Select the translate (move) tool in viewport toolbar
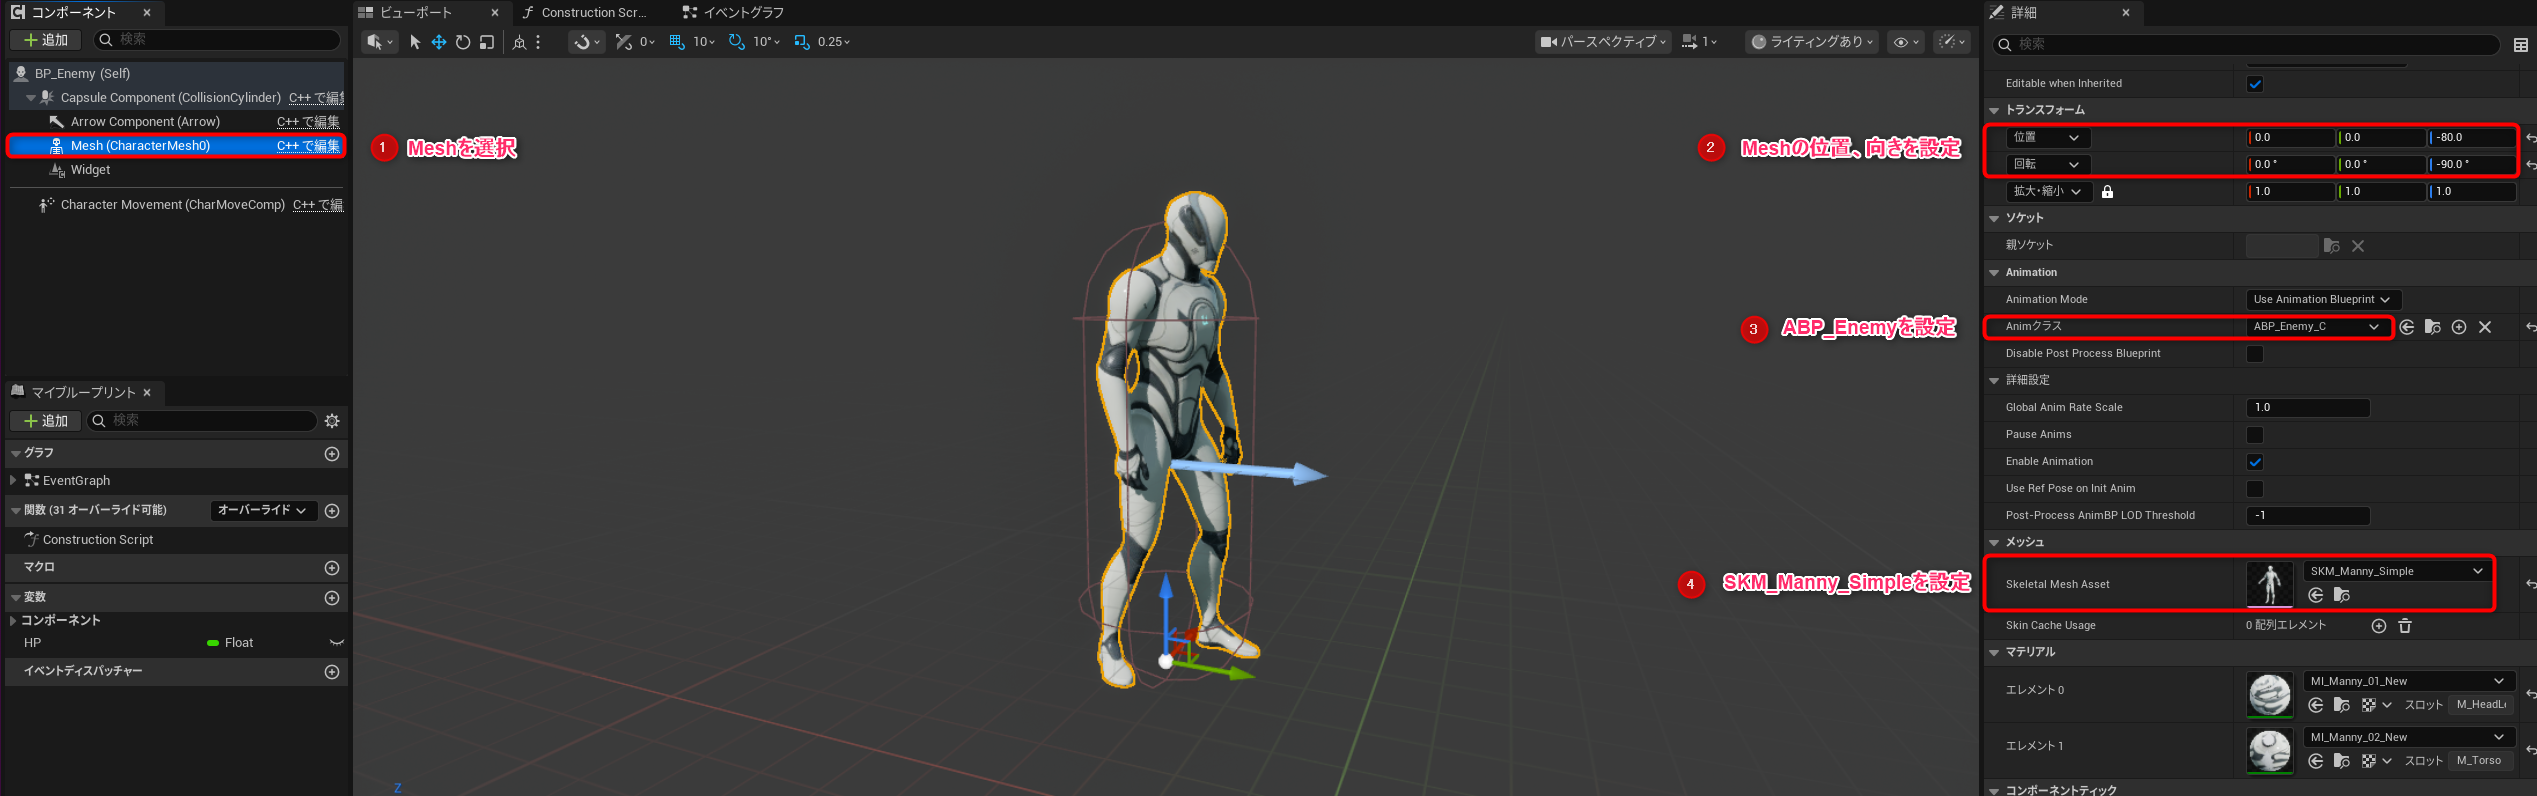Viewport: 2537px width, 796px height. pyautogui.click(x=438, y=42)
